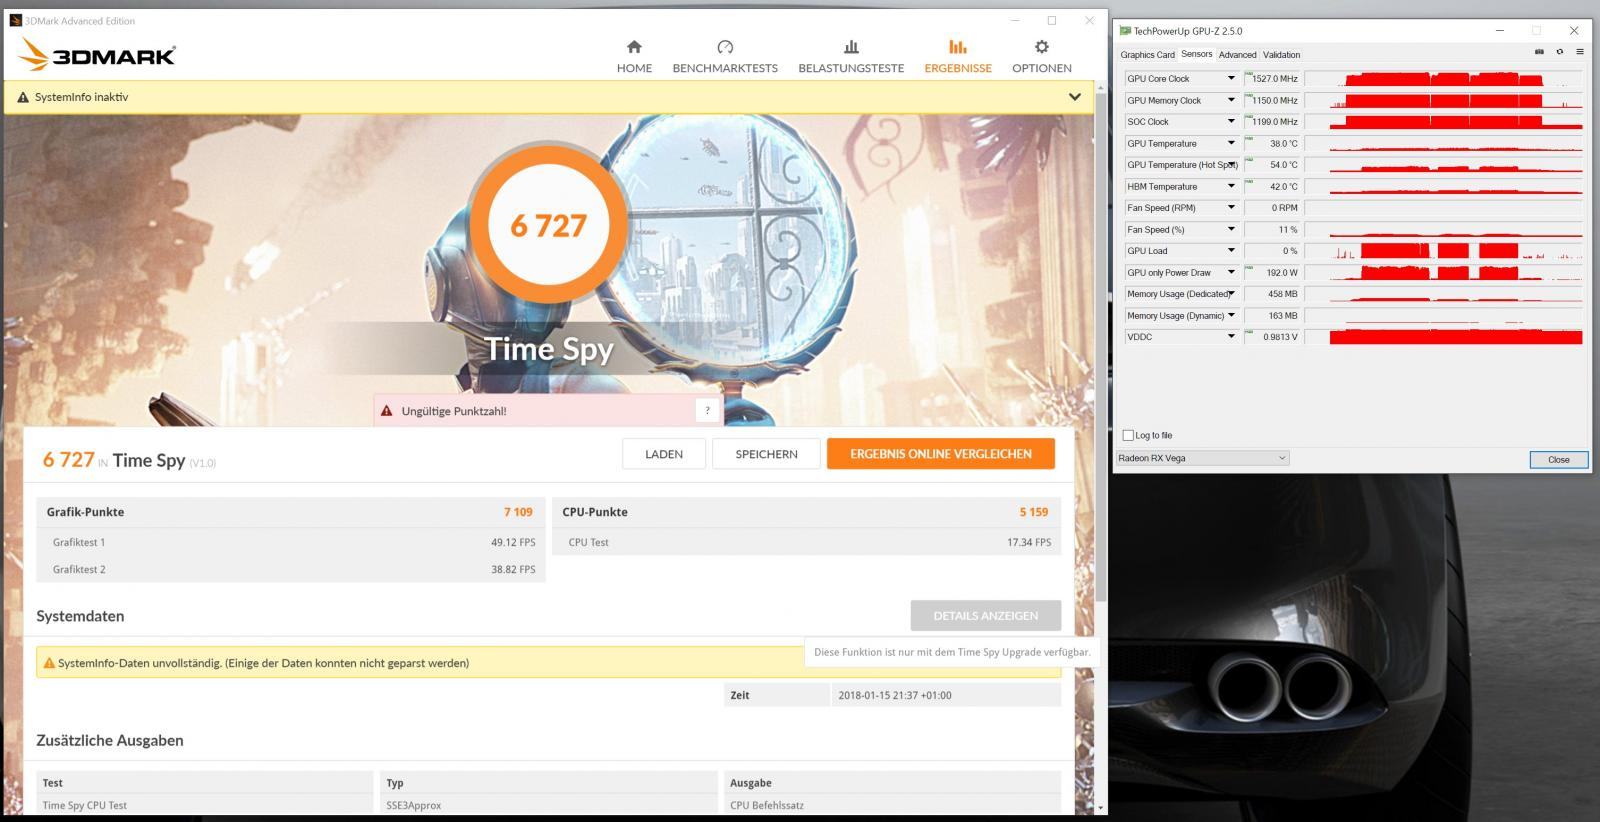The image size is (1600, 822).
Task: Click the stress test bar chart icon
Action: coord(851,47)
